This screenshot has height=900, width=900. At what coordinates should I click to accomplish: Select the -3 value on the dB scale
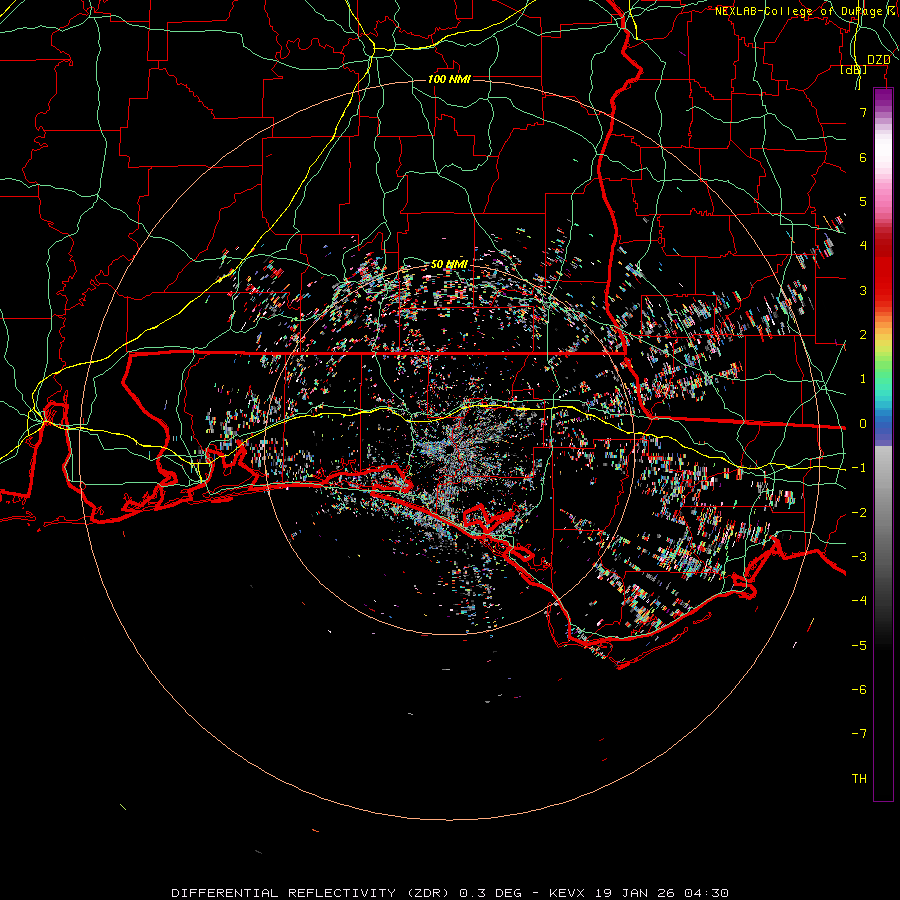tap(859, 557)
